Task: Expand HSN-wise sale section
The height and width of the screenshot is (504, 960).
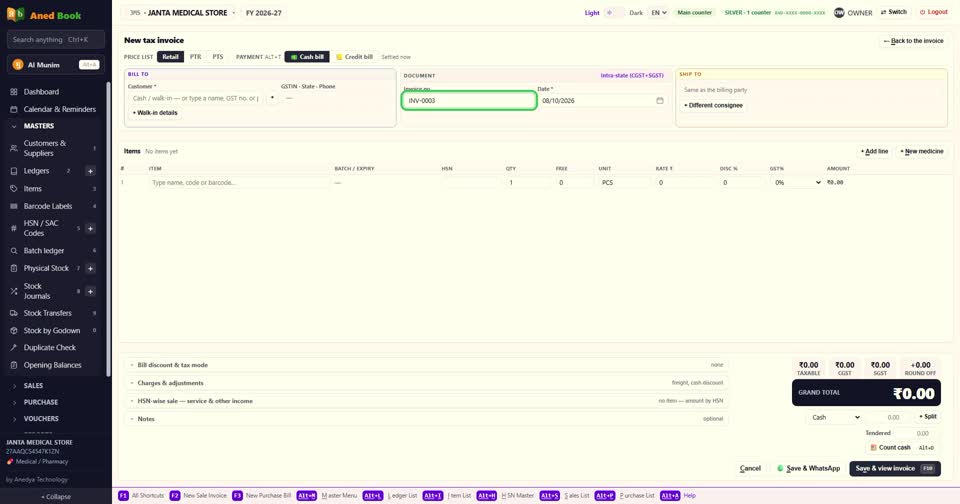Action: (426, 401)
